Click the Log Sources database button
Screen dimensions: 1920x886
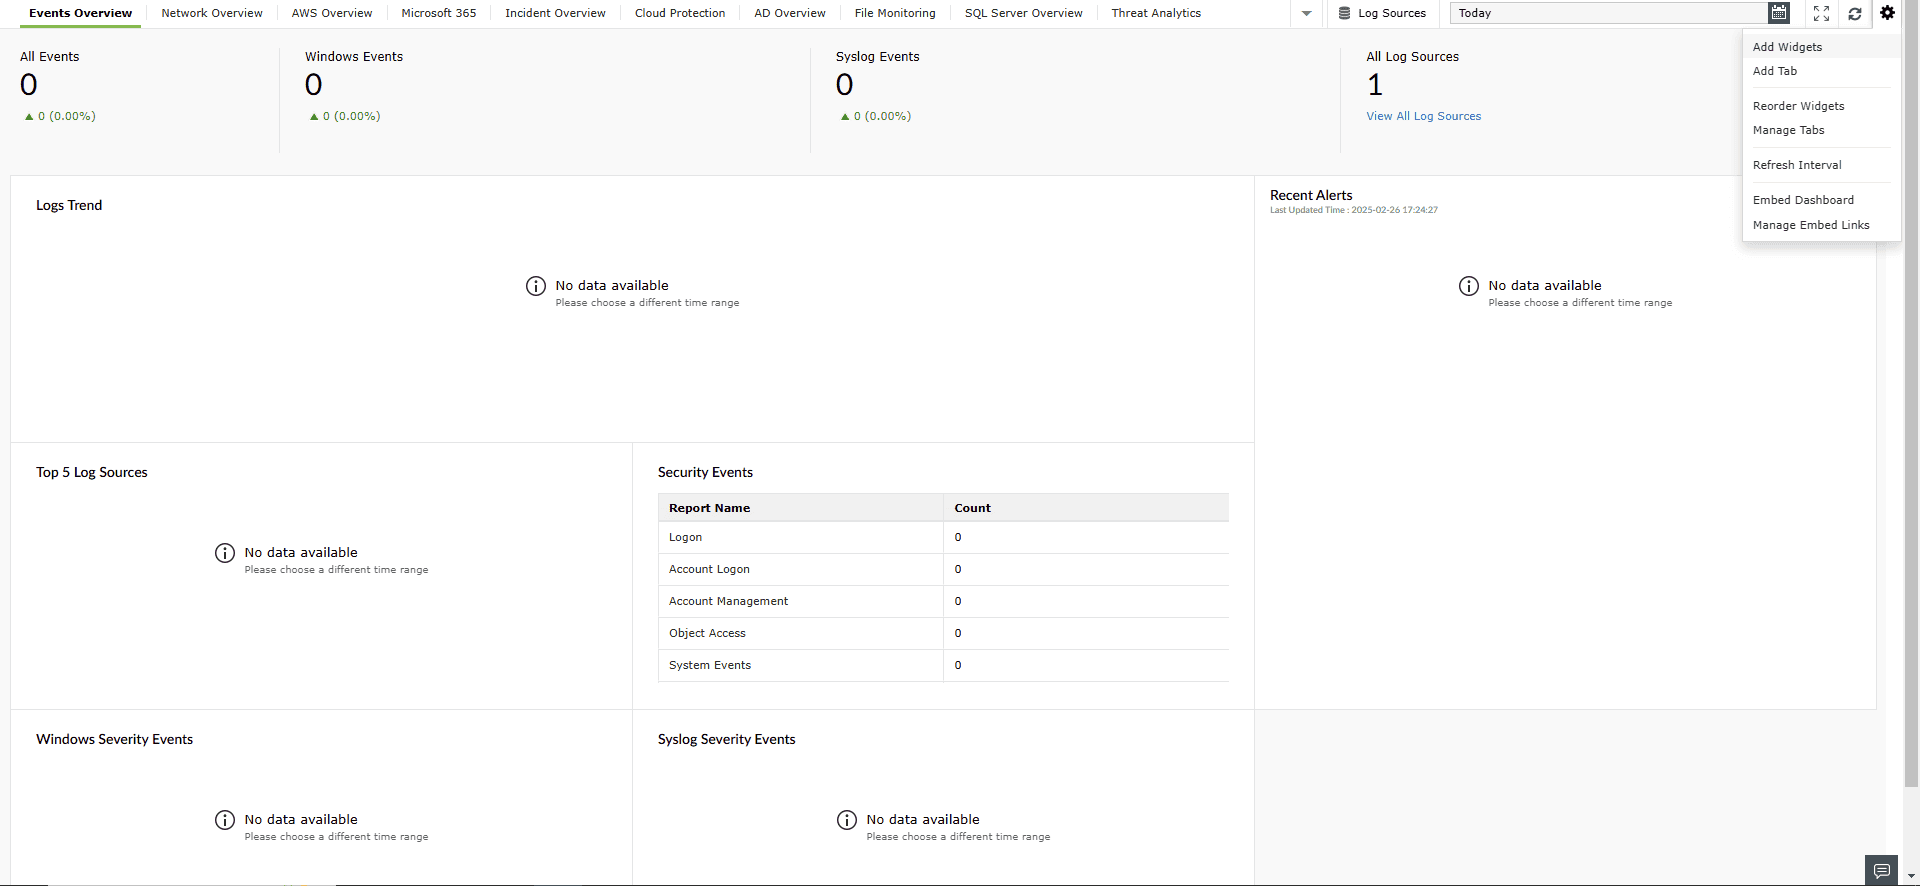[x=1382, y=13]
